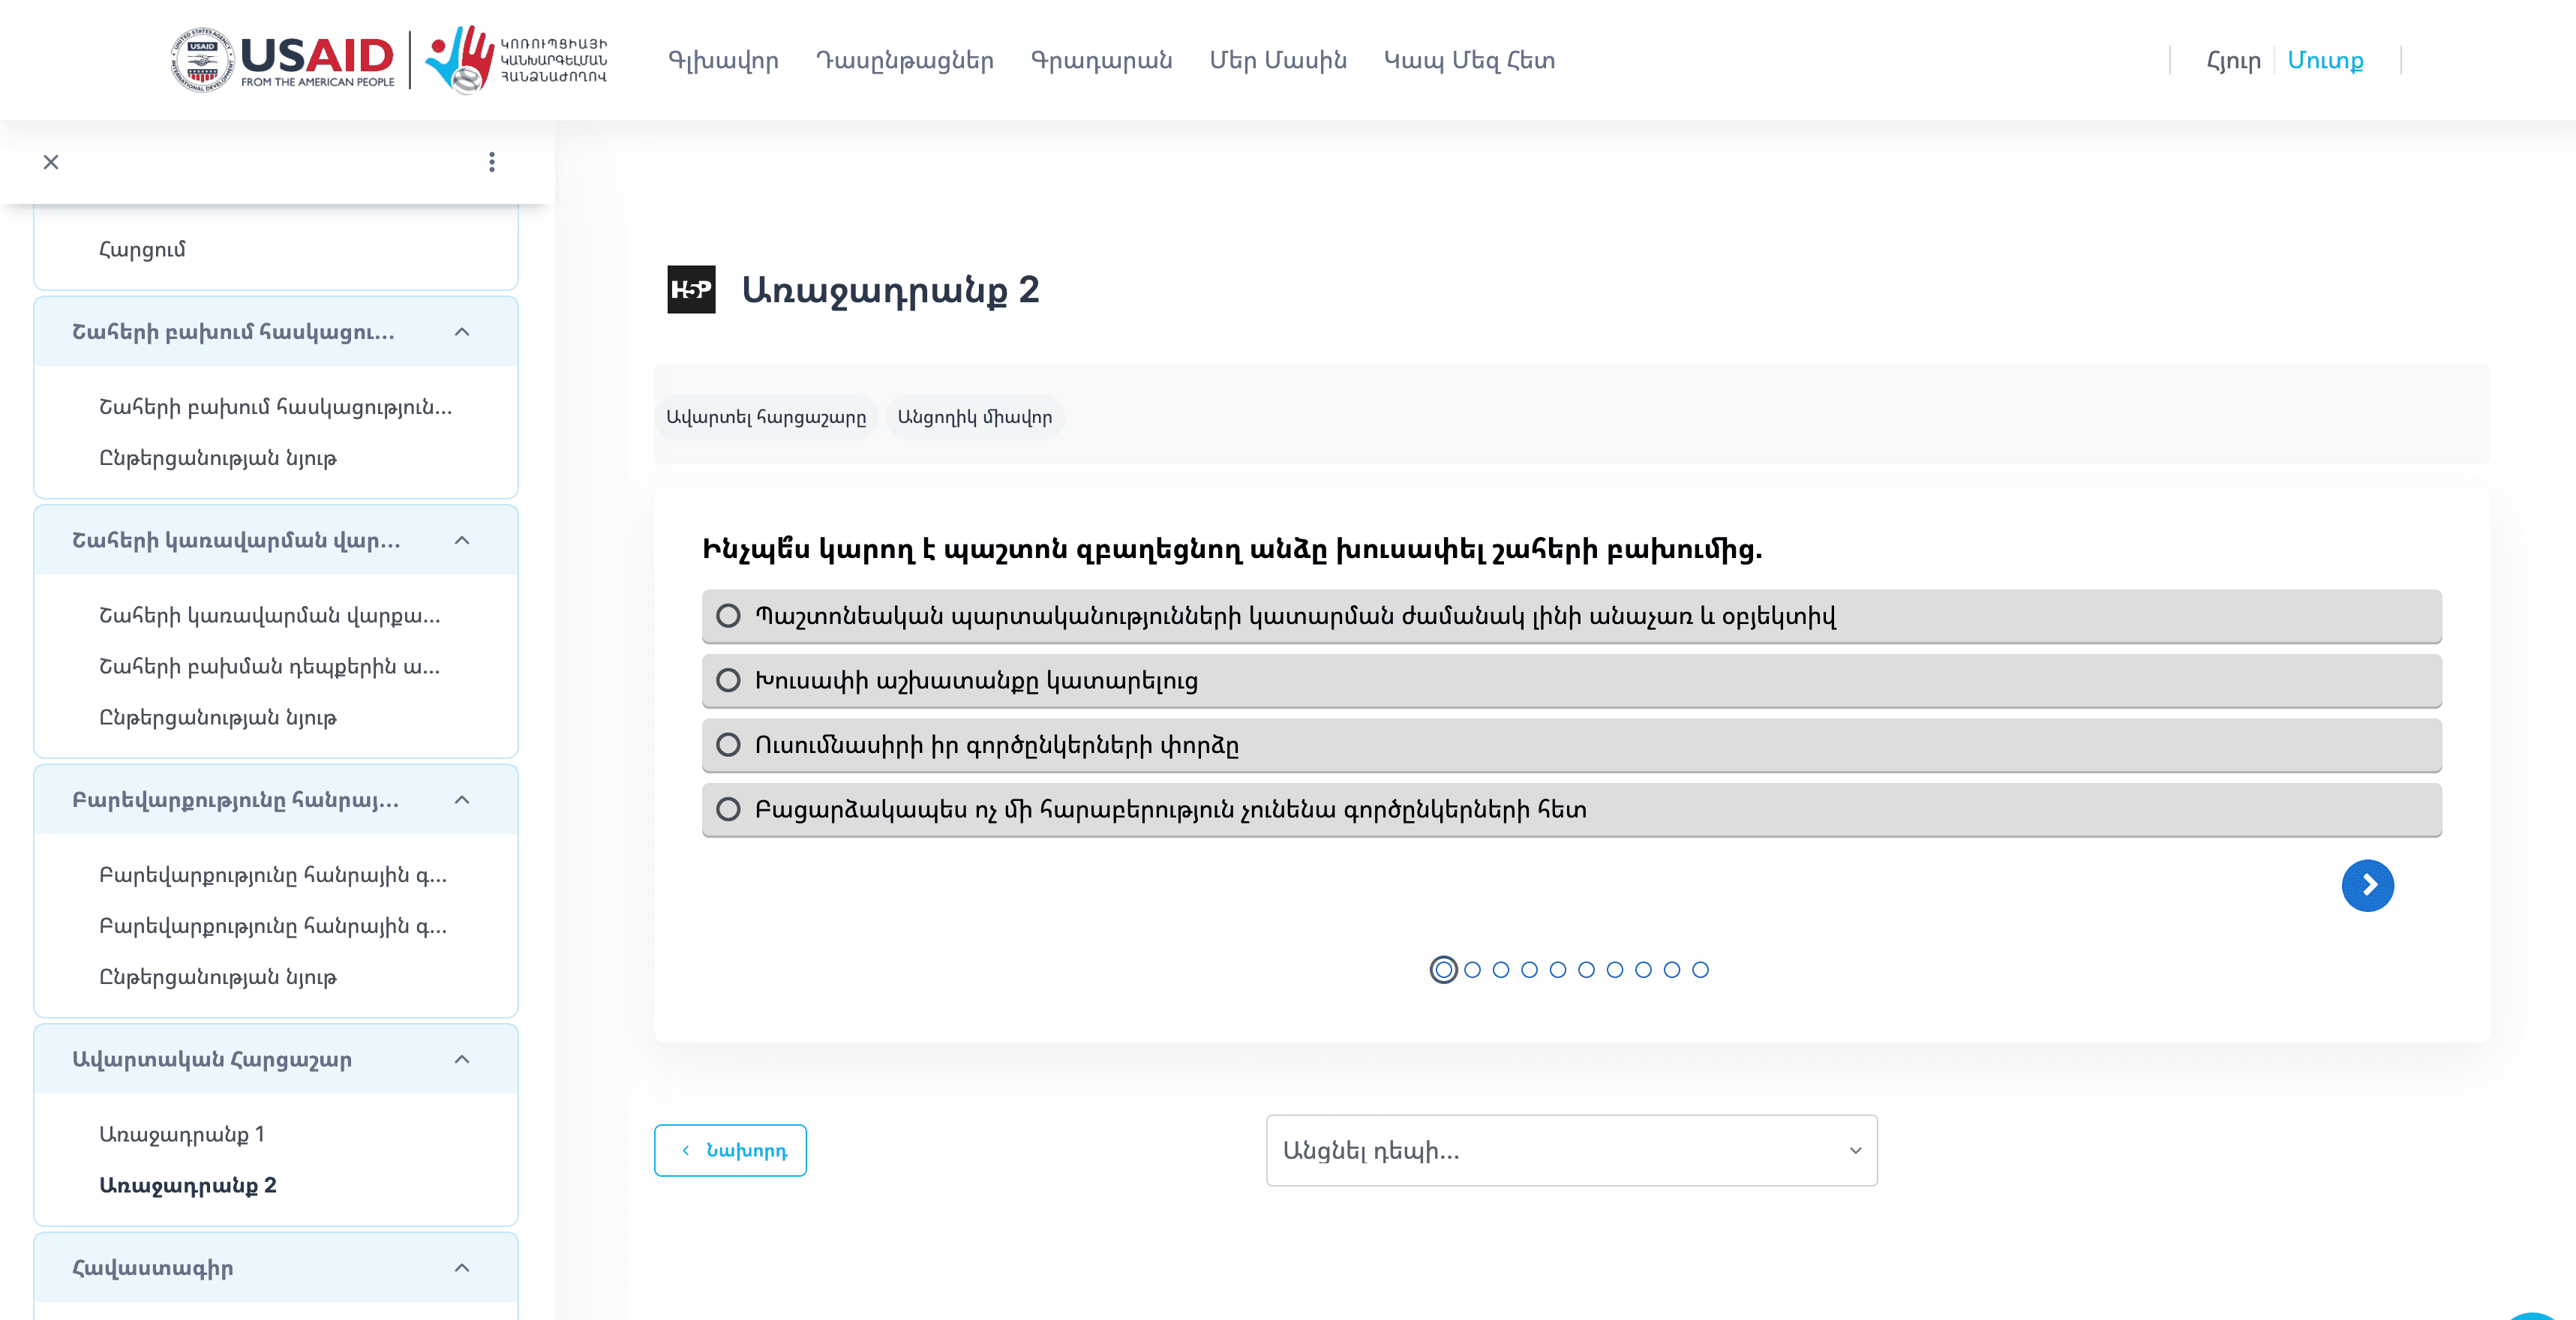The image size is (2576, 1320).
Task: Click the last pagination dot
Action: 1701,968
